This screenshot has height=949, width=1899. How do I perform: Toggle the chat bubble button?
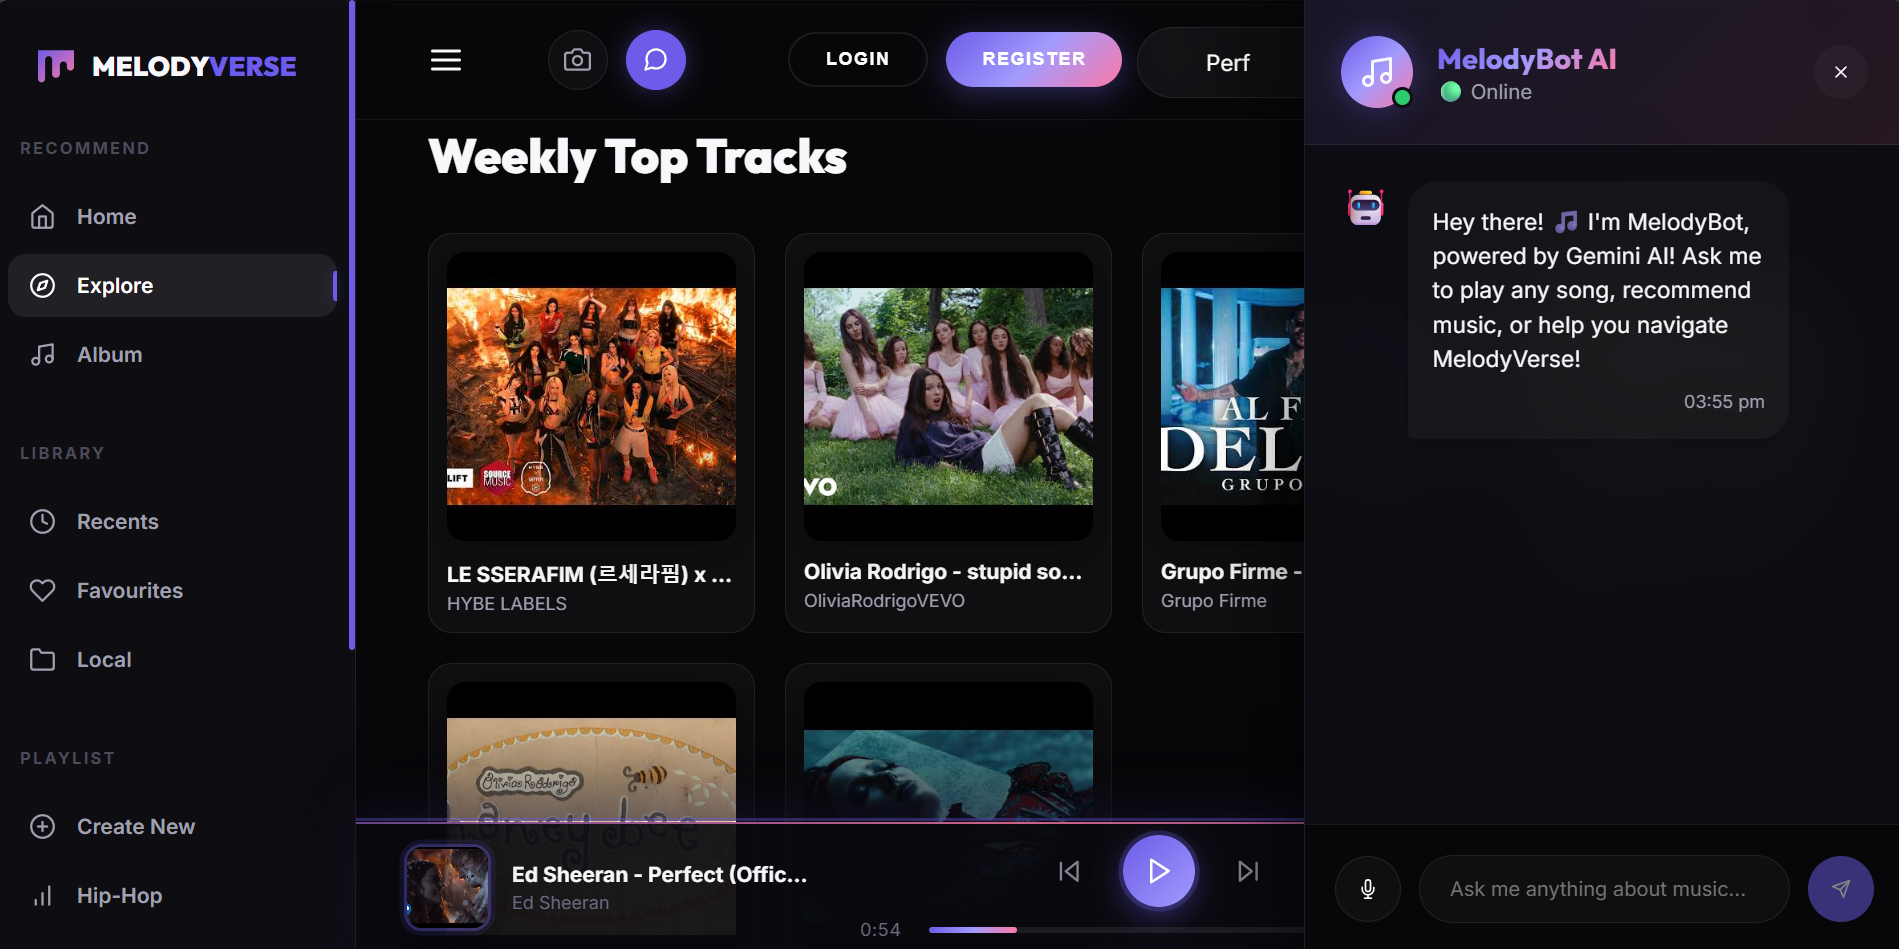[655, 60]
